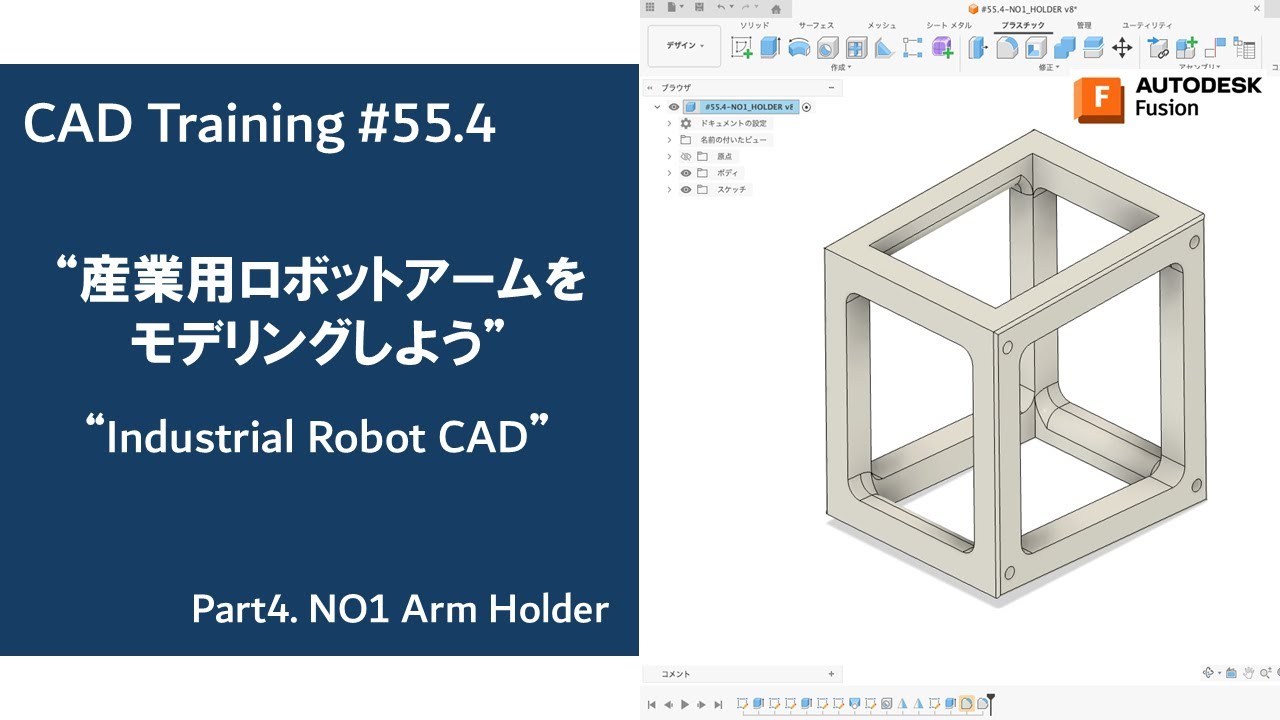Jump to timeline end
The width and height of the screenshot is (1280, 720).
point(718,705)
